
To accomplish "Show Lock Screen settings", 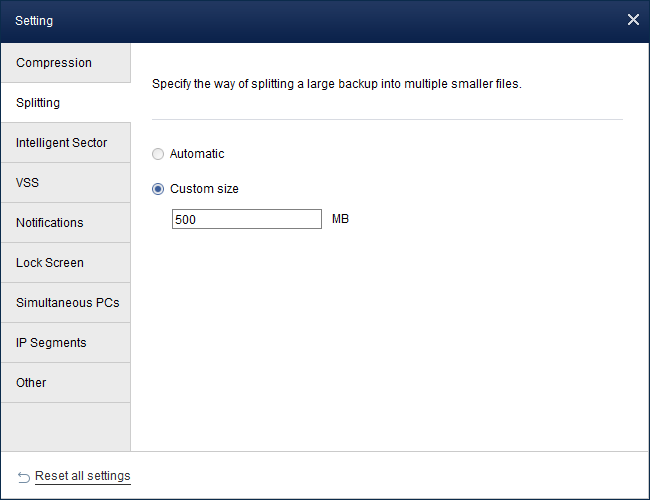I will [x=65, y=263].
